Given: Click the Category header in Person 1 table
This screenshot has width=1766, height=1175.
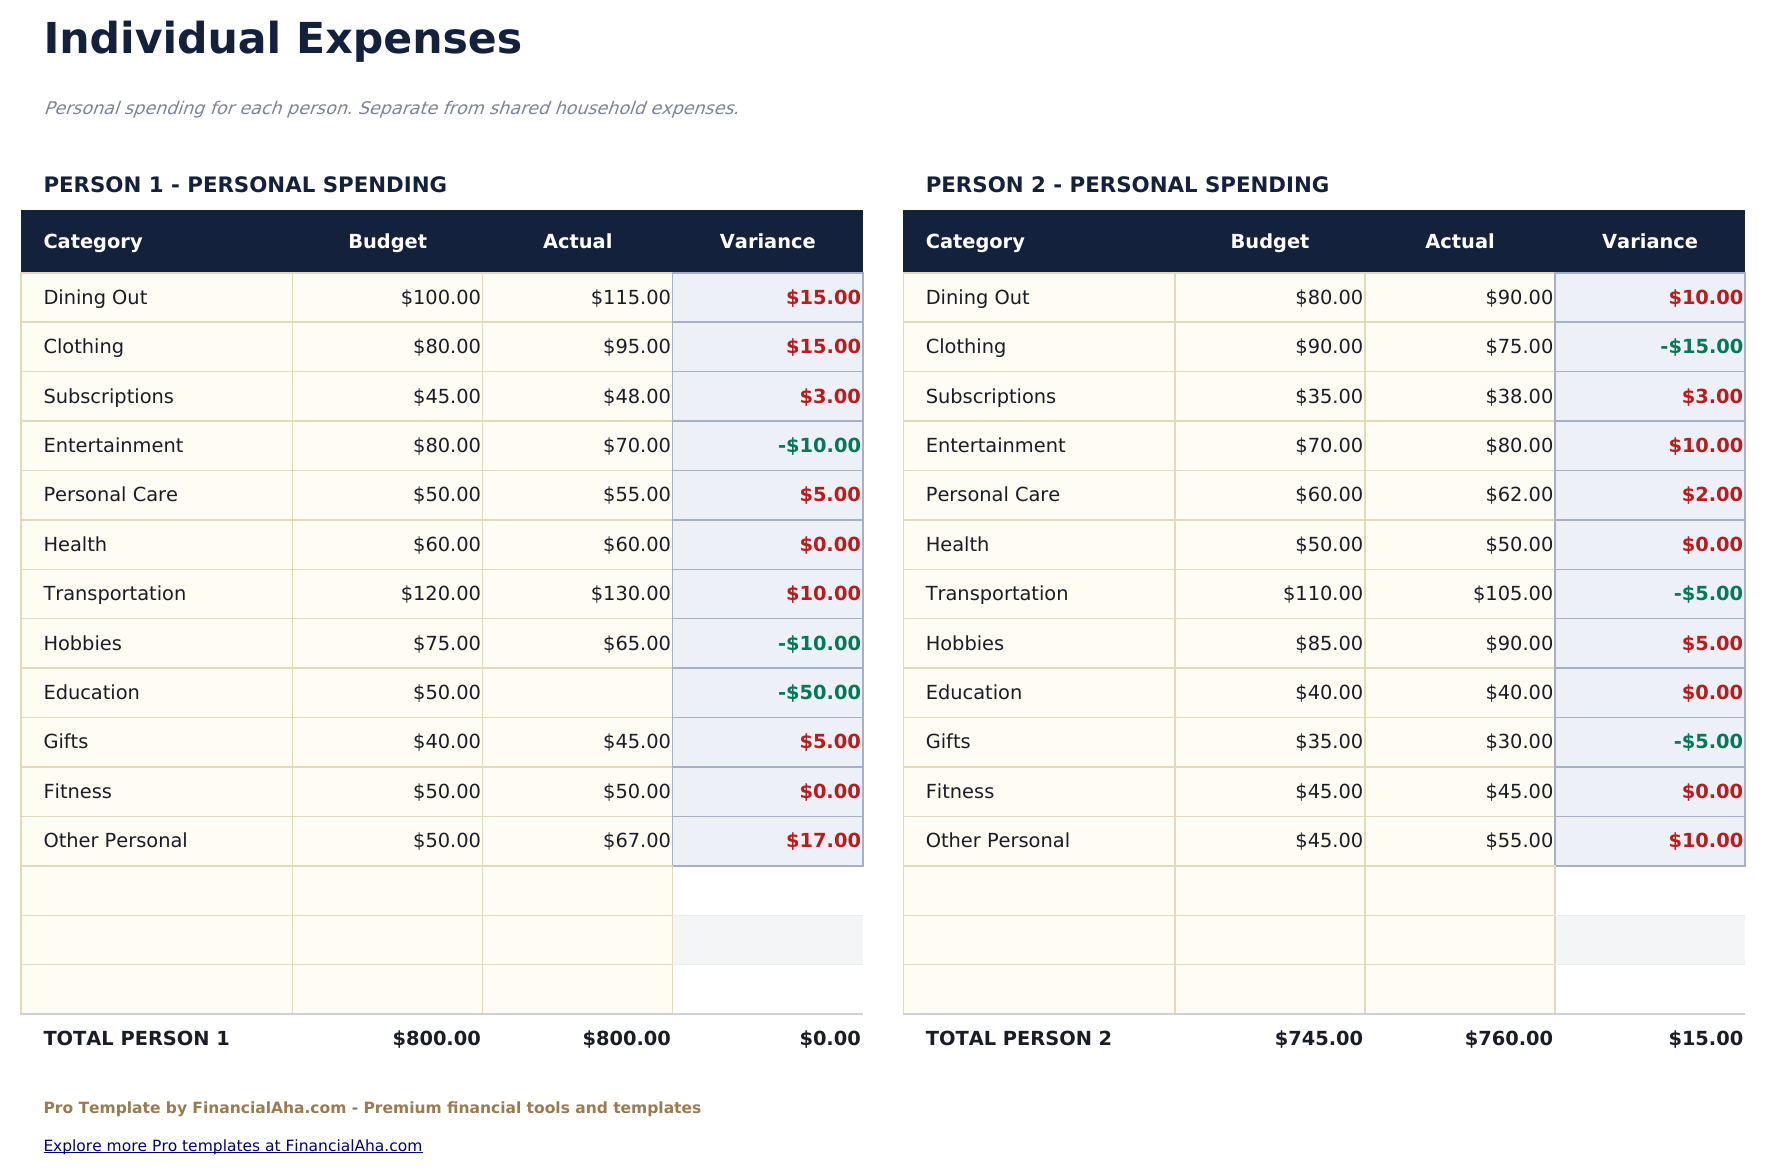Looking at the screenshot, I should [x=92, y=241].
